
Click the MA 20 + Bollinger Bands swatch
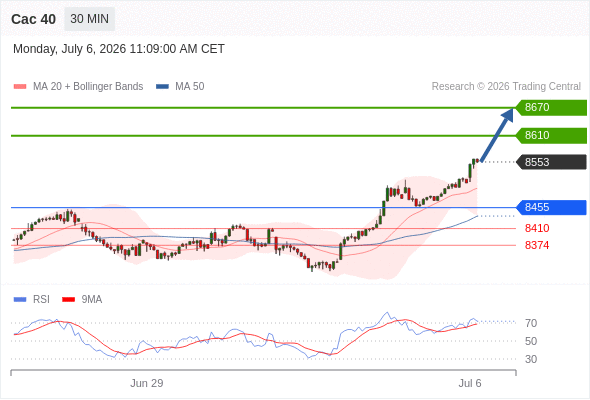tap(20, 87)
